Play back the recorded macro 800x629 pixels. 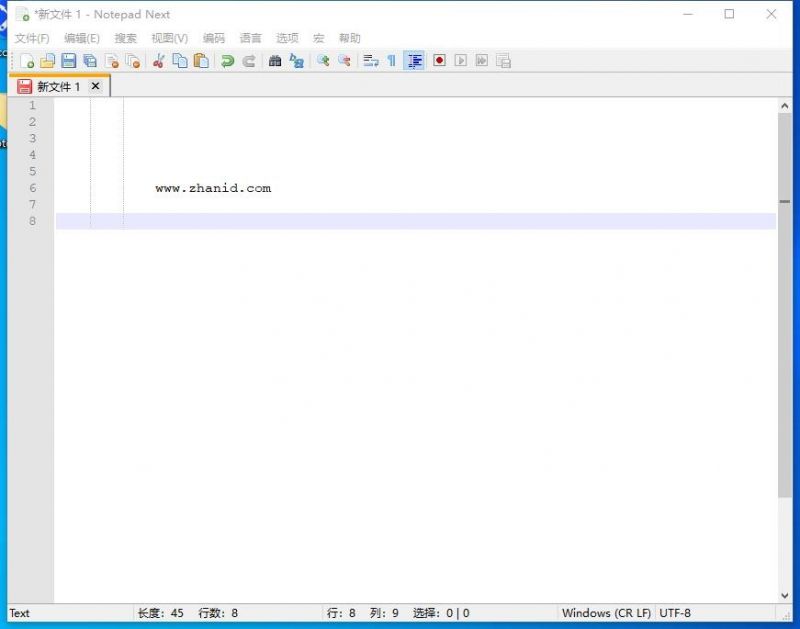(x=461, y=61)
